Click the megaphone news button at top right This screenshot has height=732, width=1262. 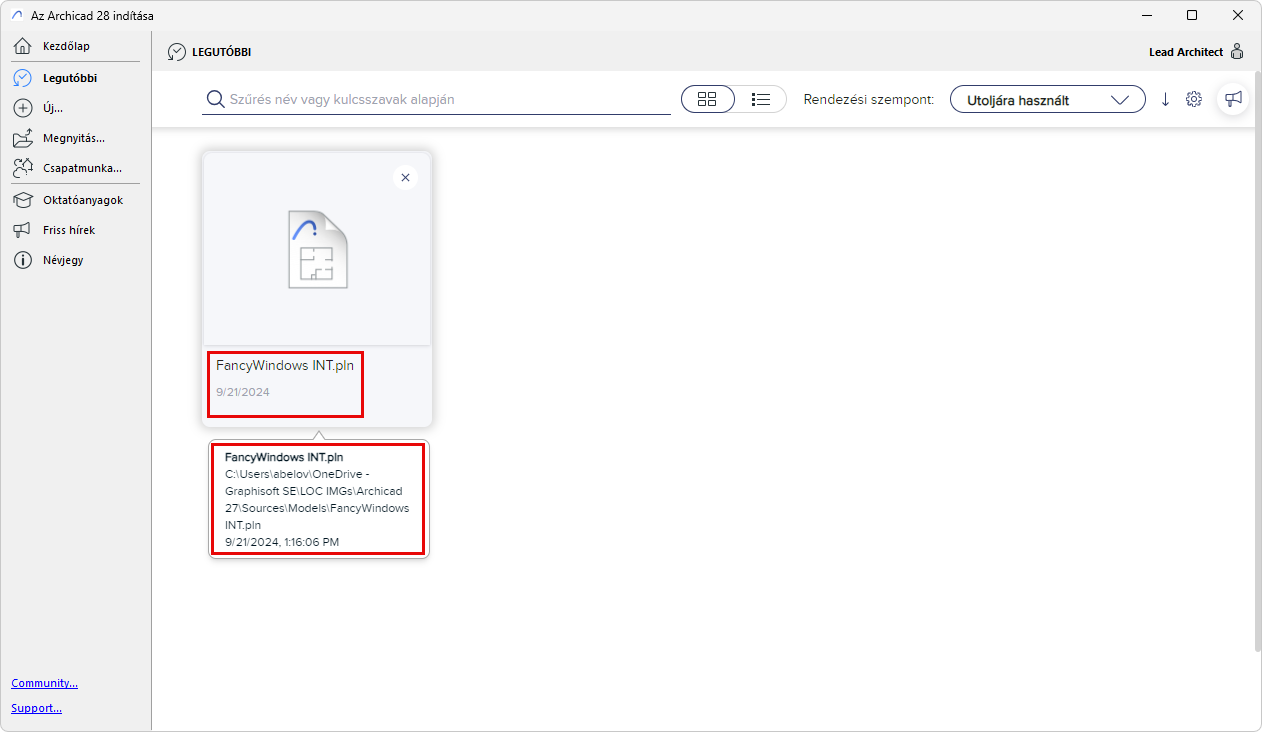(x=1233, y=99)
